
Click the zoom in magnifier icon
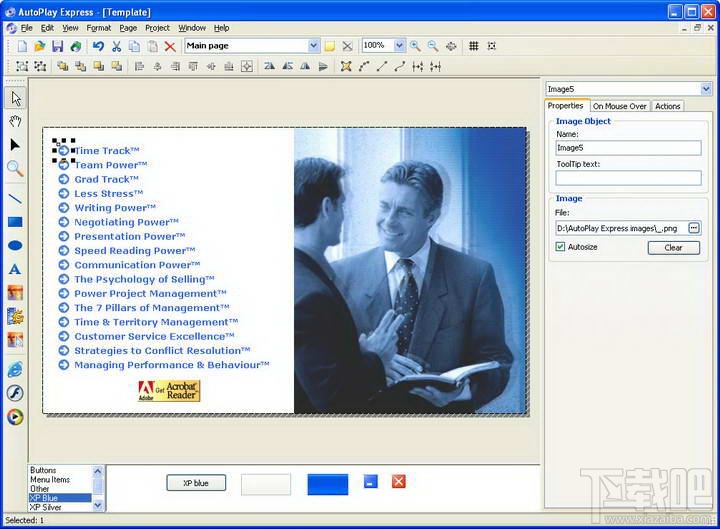pos(415,46)
